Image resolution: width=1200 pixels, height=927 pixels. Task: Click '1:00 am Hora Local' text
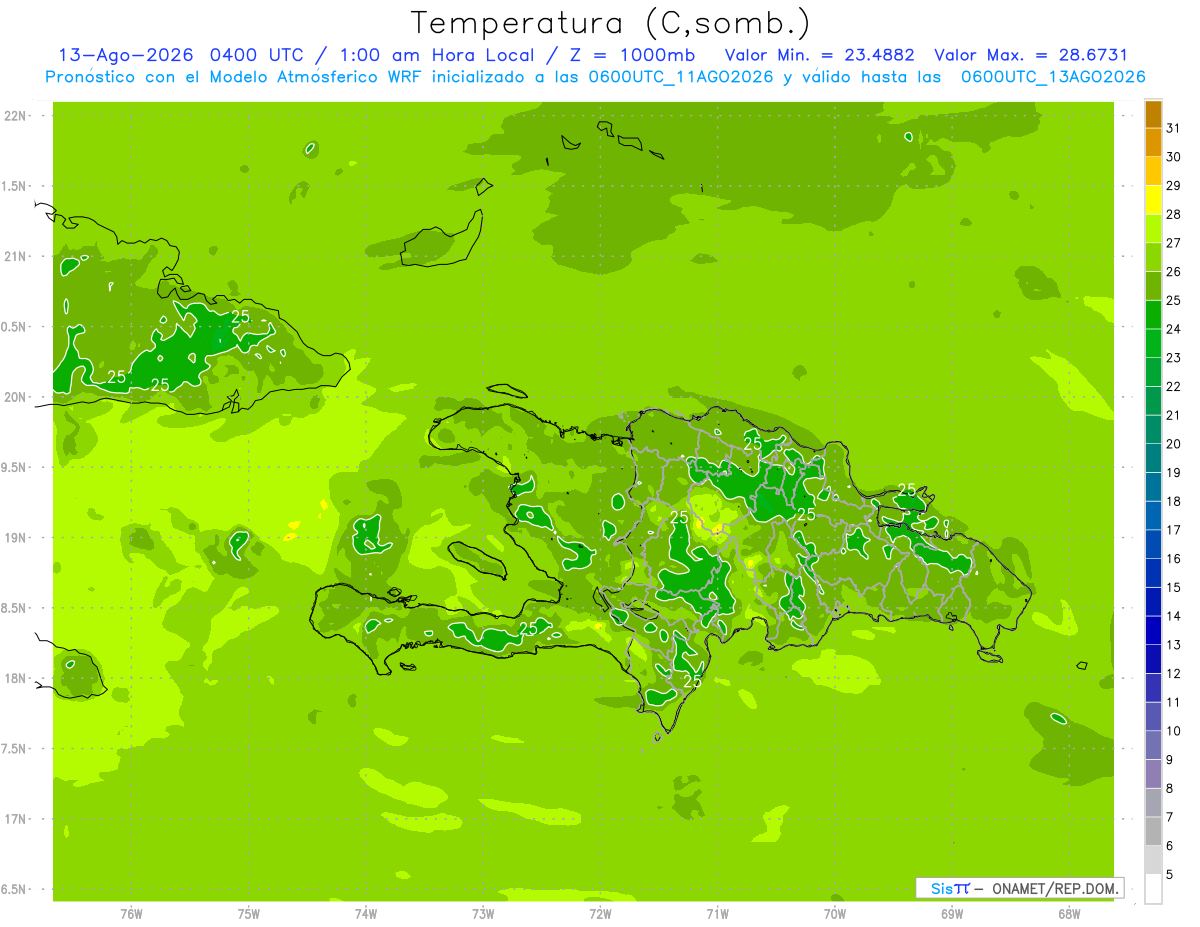(x=437, y=55)
